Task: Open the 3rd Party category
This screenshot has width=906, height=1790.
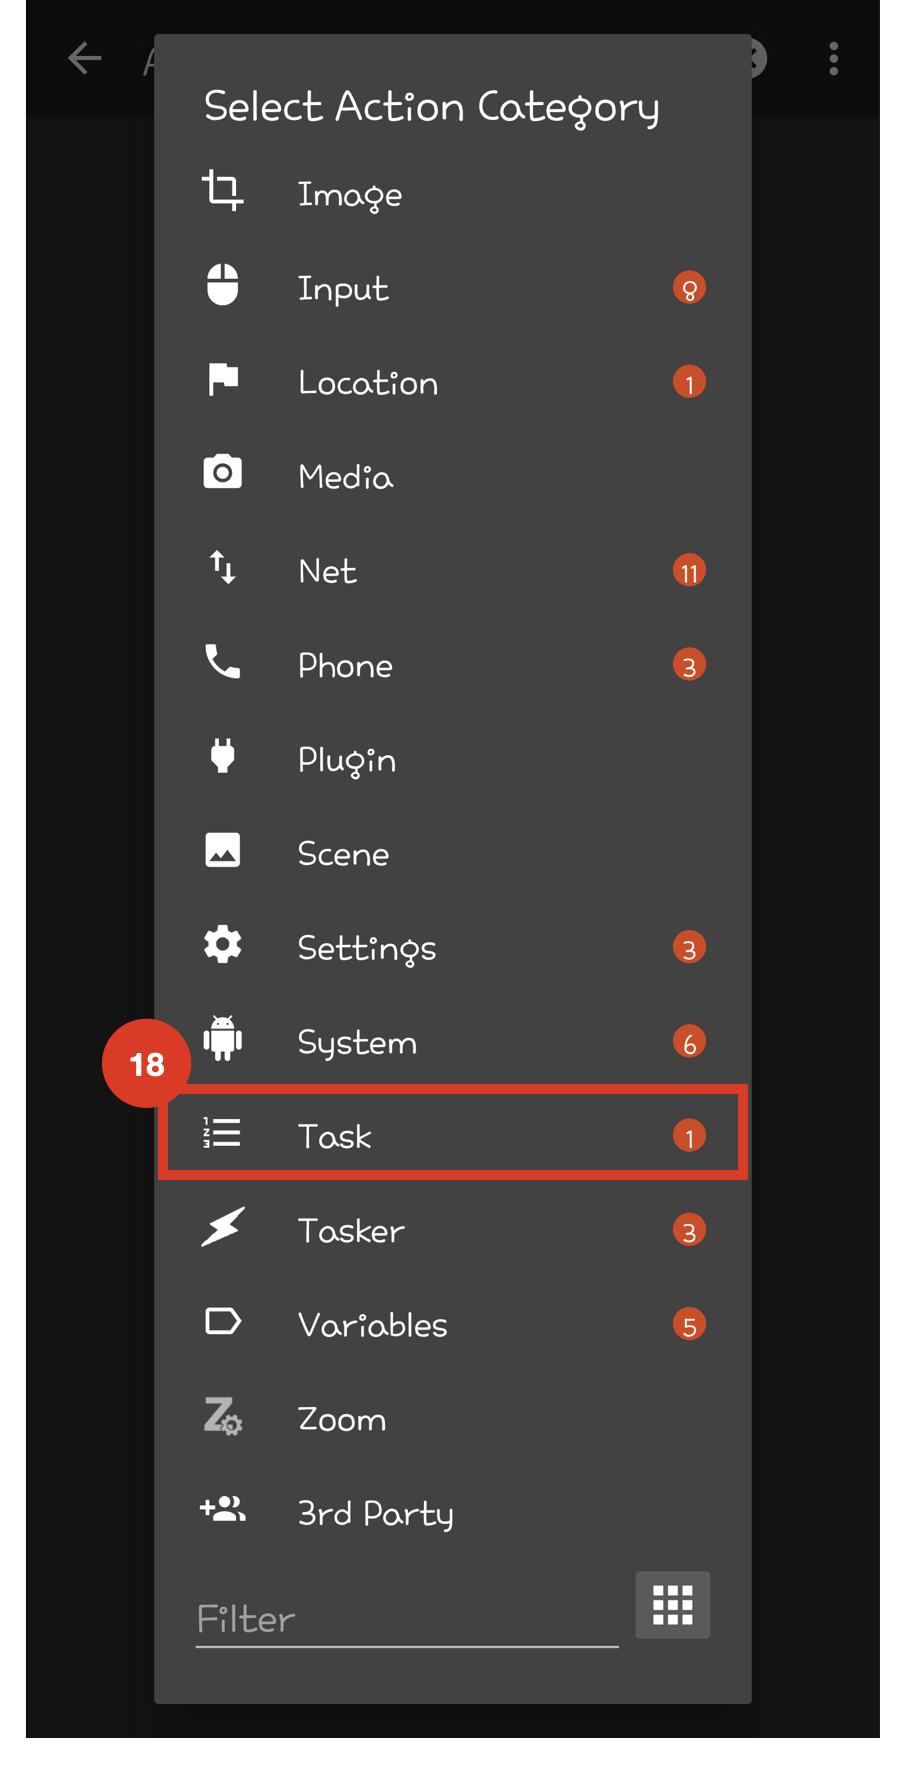Action: click(453, 1512)
